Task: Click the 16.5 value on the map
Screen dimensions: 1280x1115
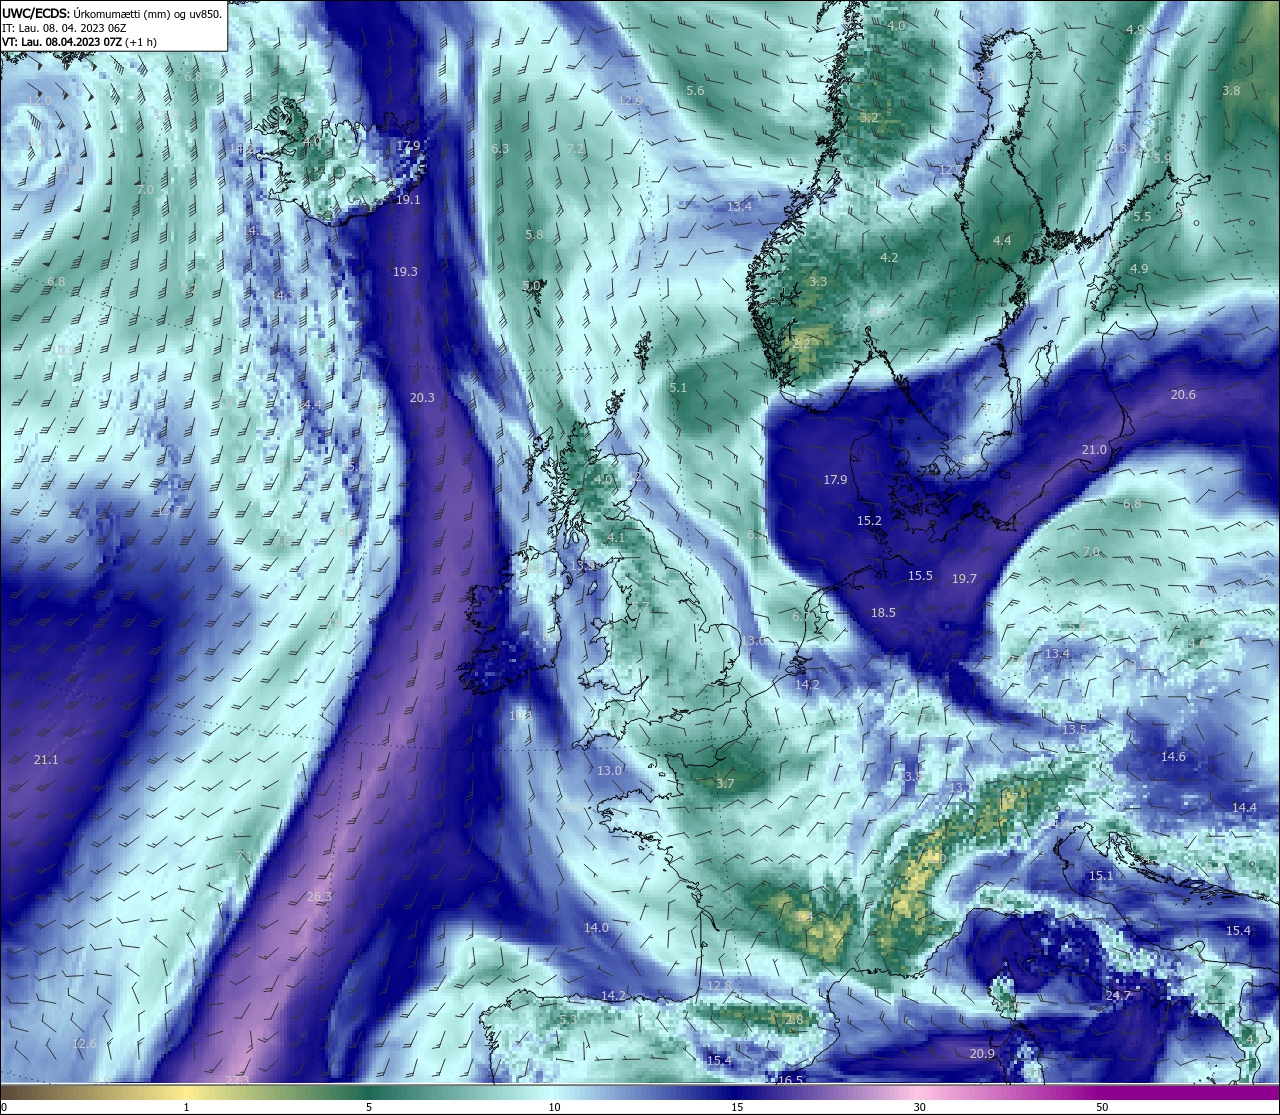Action: (x=791, y=1080)
